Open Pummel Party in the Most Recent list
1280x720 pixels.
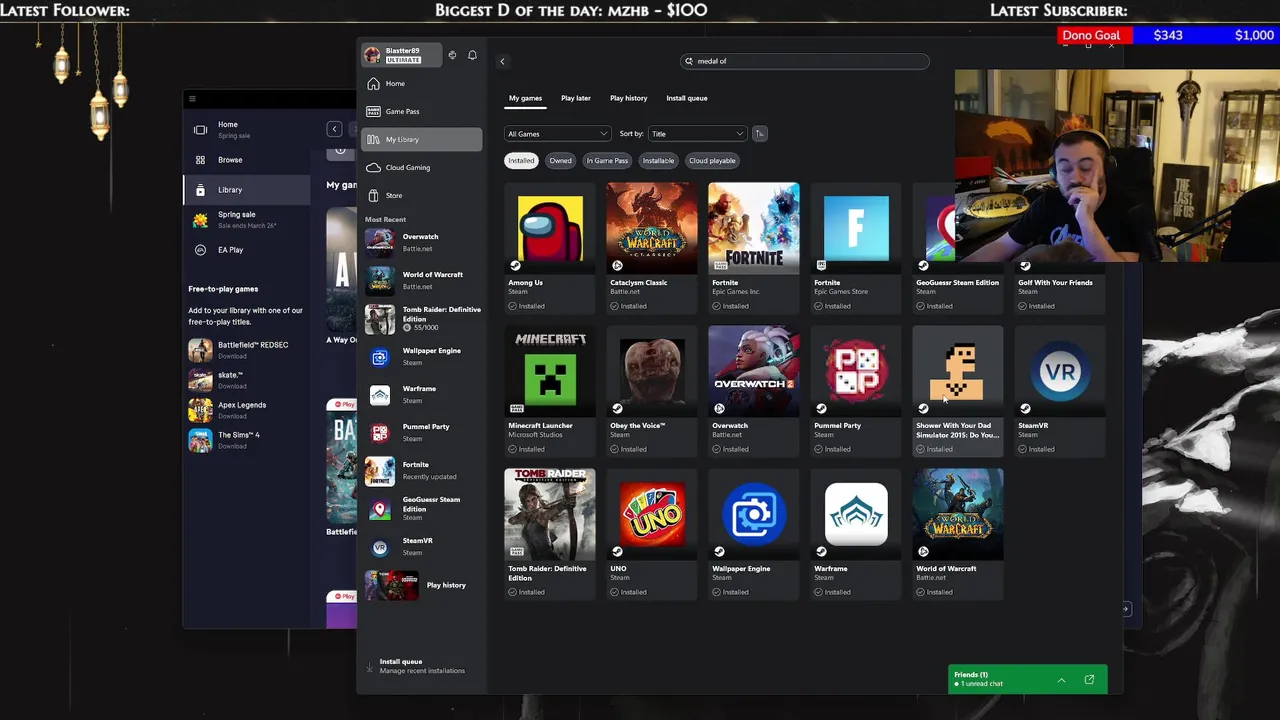[422, 431]
